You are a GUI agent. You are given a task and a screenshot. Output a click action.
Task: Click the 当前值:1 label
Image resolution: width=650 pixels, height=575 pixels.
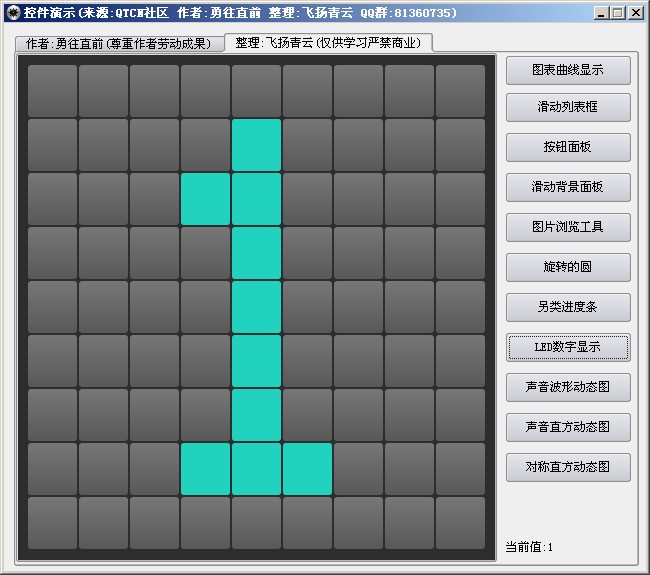tap(529, 547)
